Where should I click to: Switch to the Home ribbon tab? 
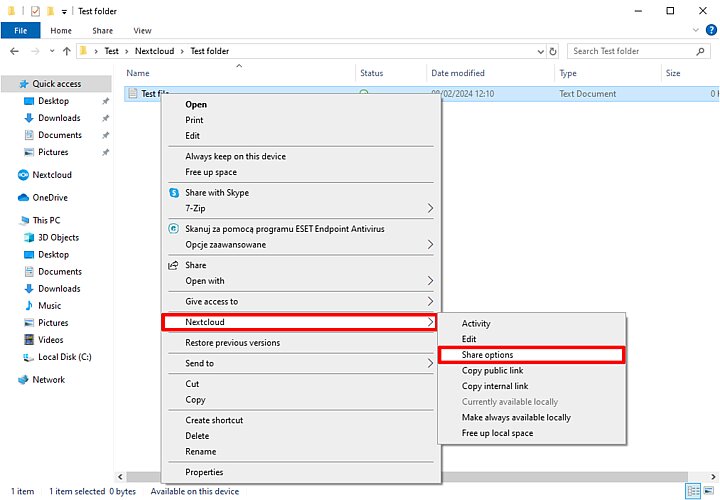(x=61, y=31)
